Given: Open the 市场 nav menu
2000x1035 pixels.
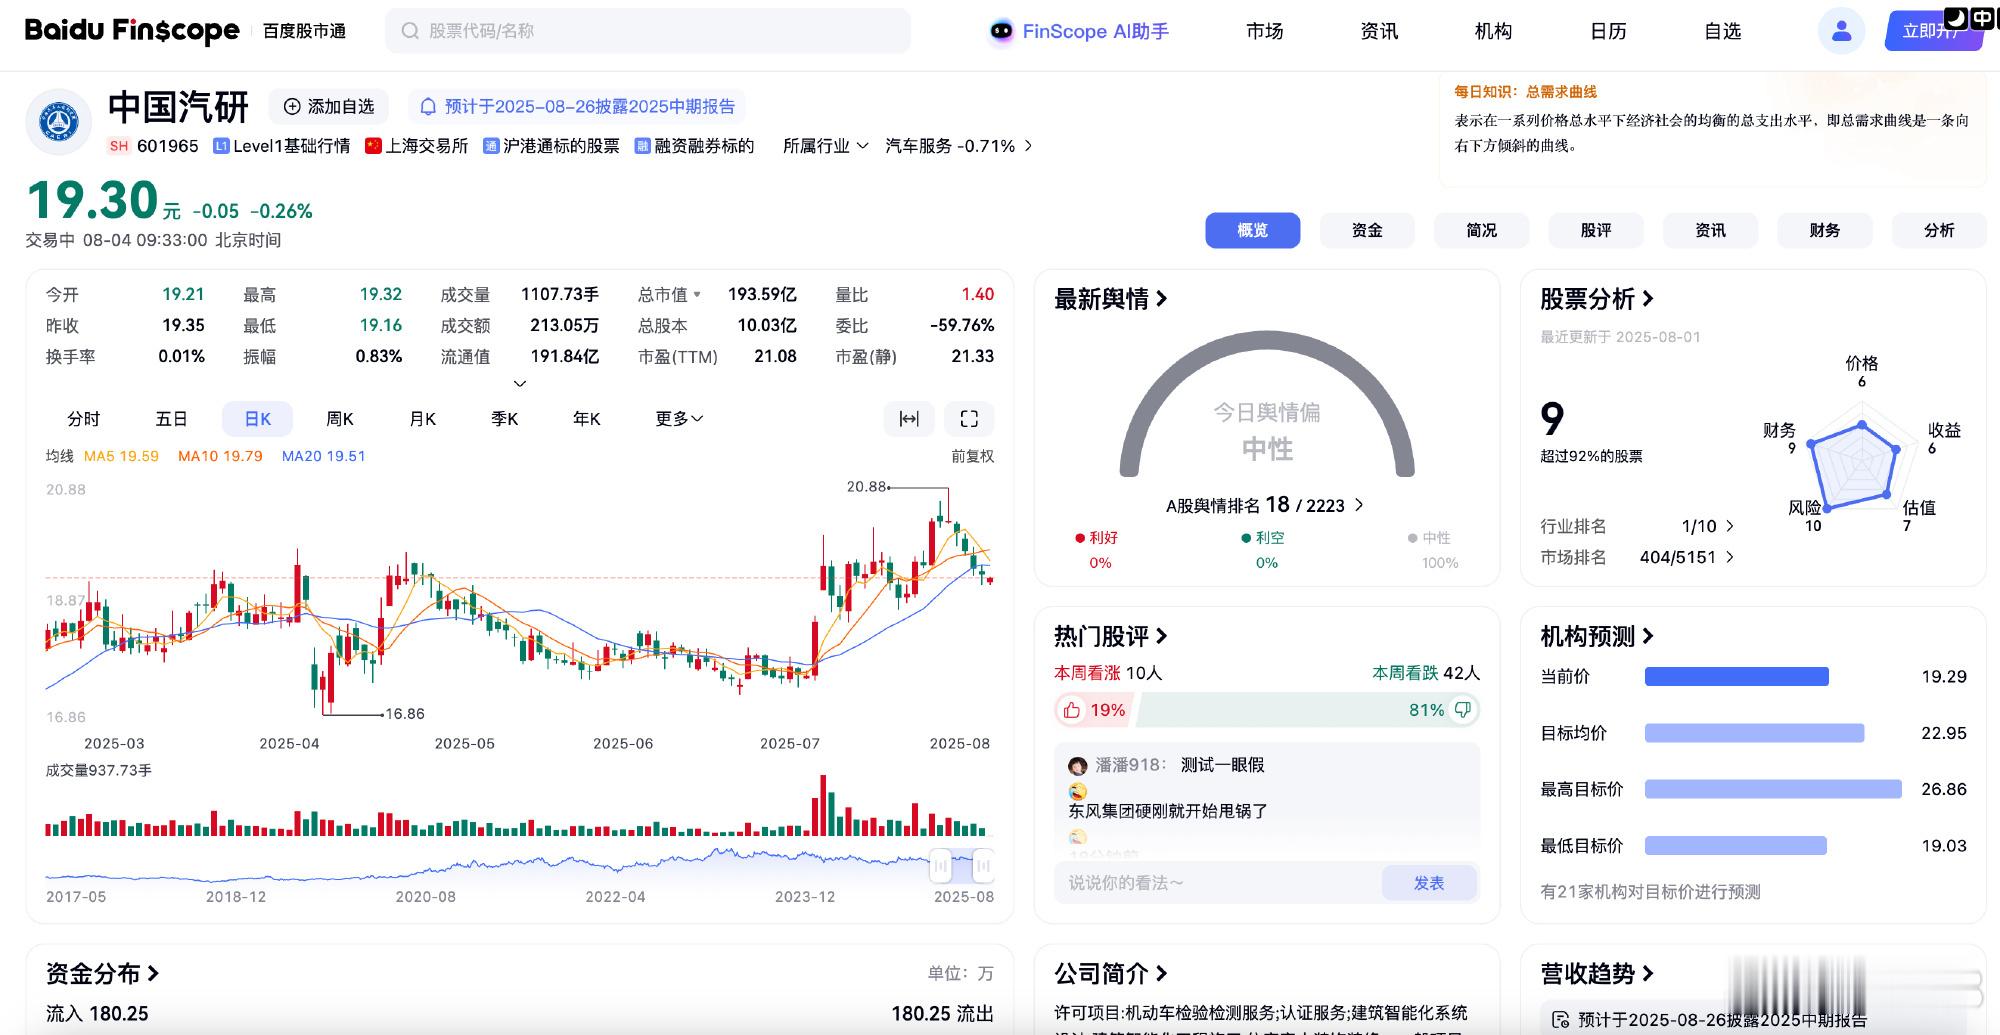Looking at the screenshot, I should coord(1264,31).
